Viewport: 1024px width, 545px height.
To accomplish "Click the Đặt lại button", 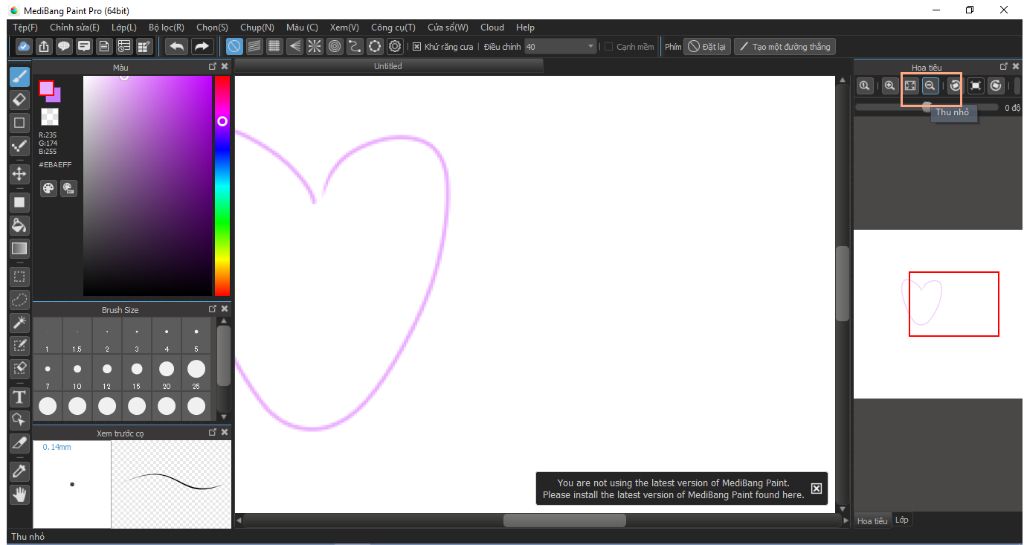I will click(708, 47).
